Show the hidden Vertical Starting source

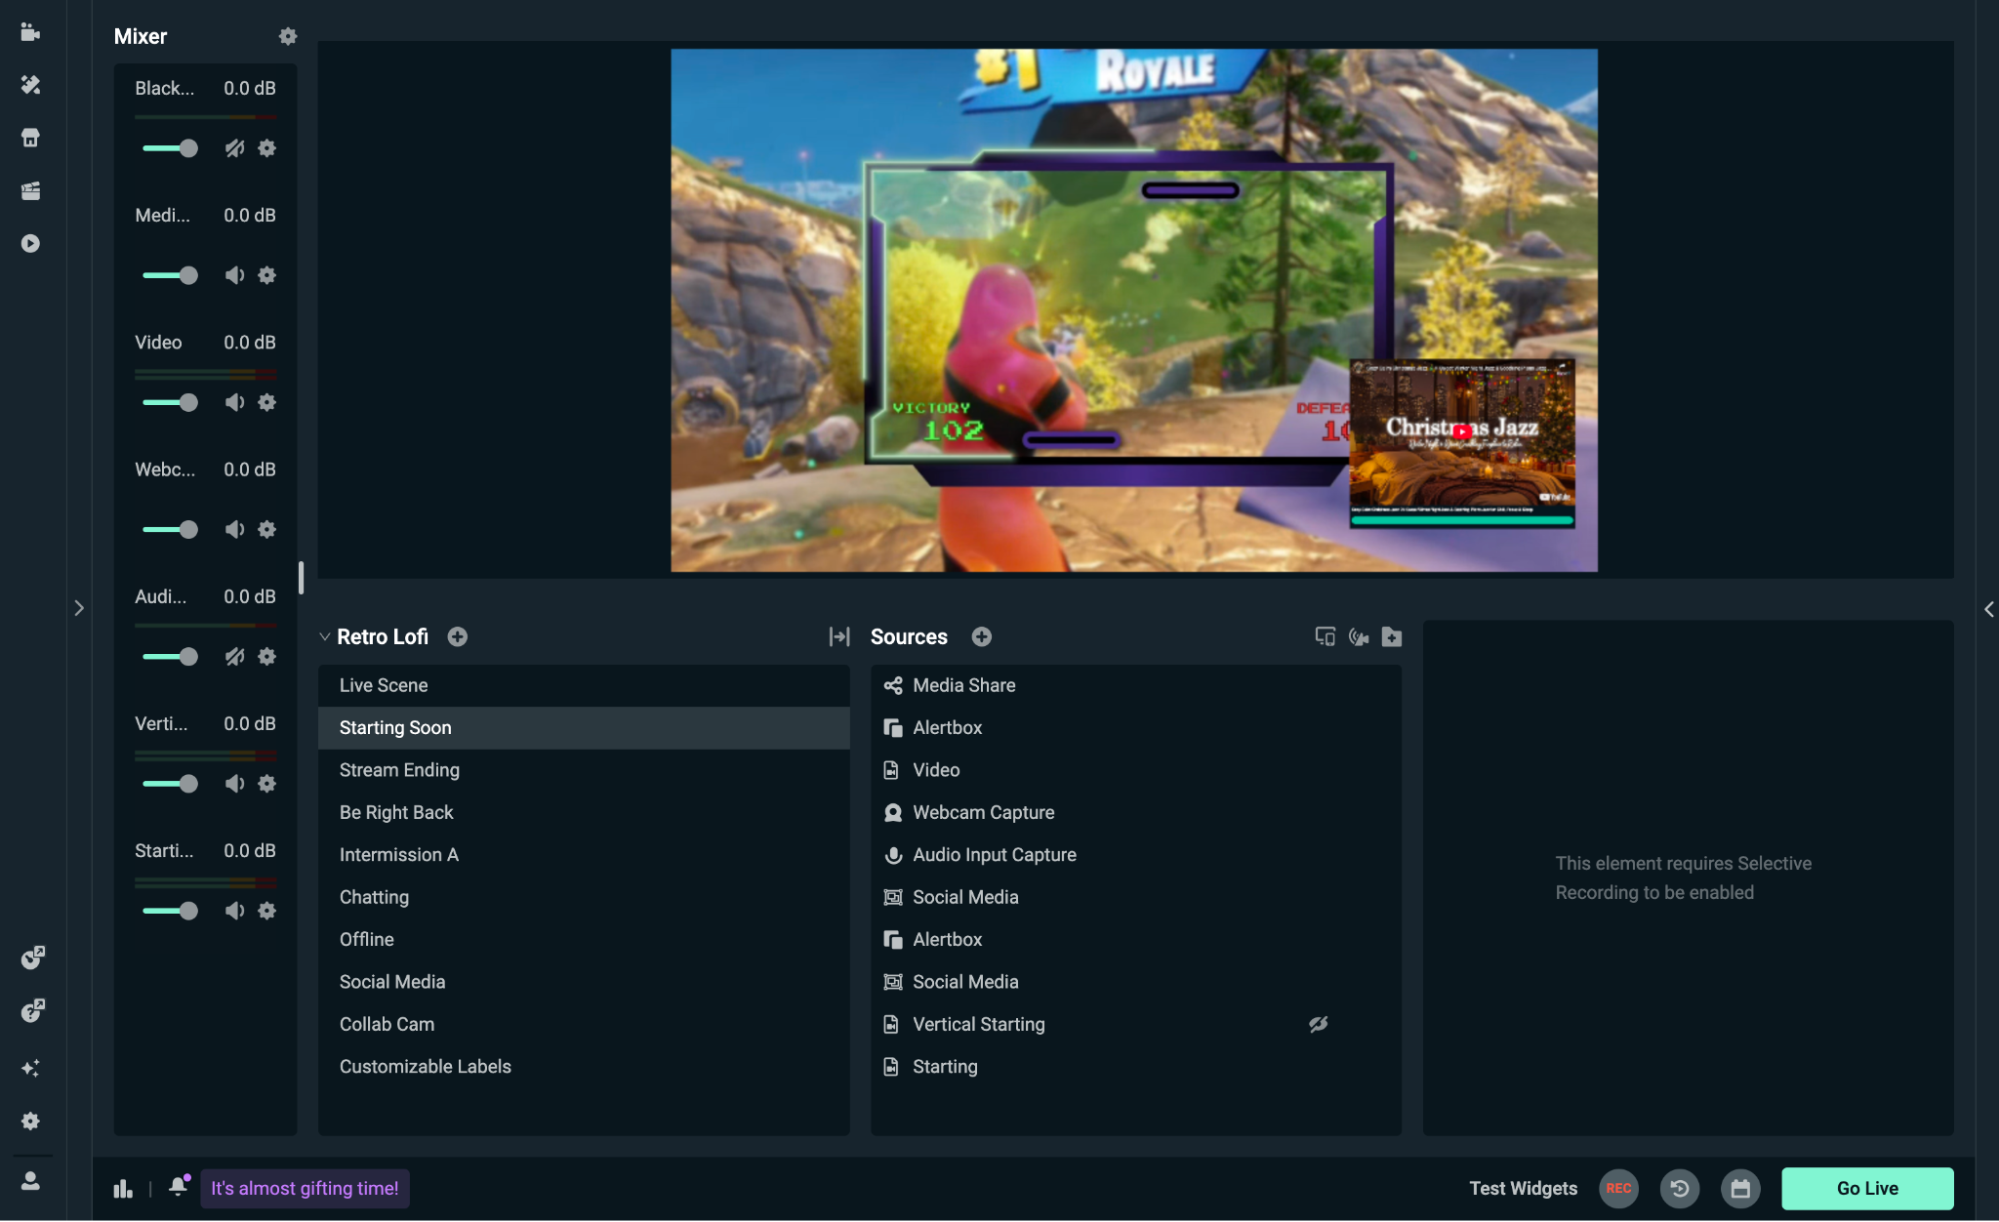click(x=1317, y=1024)
